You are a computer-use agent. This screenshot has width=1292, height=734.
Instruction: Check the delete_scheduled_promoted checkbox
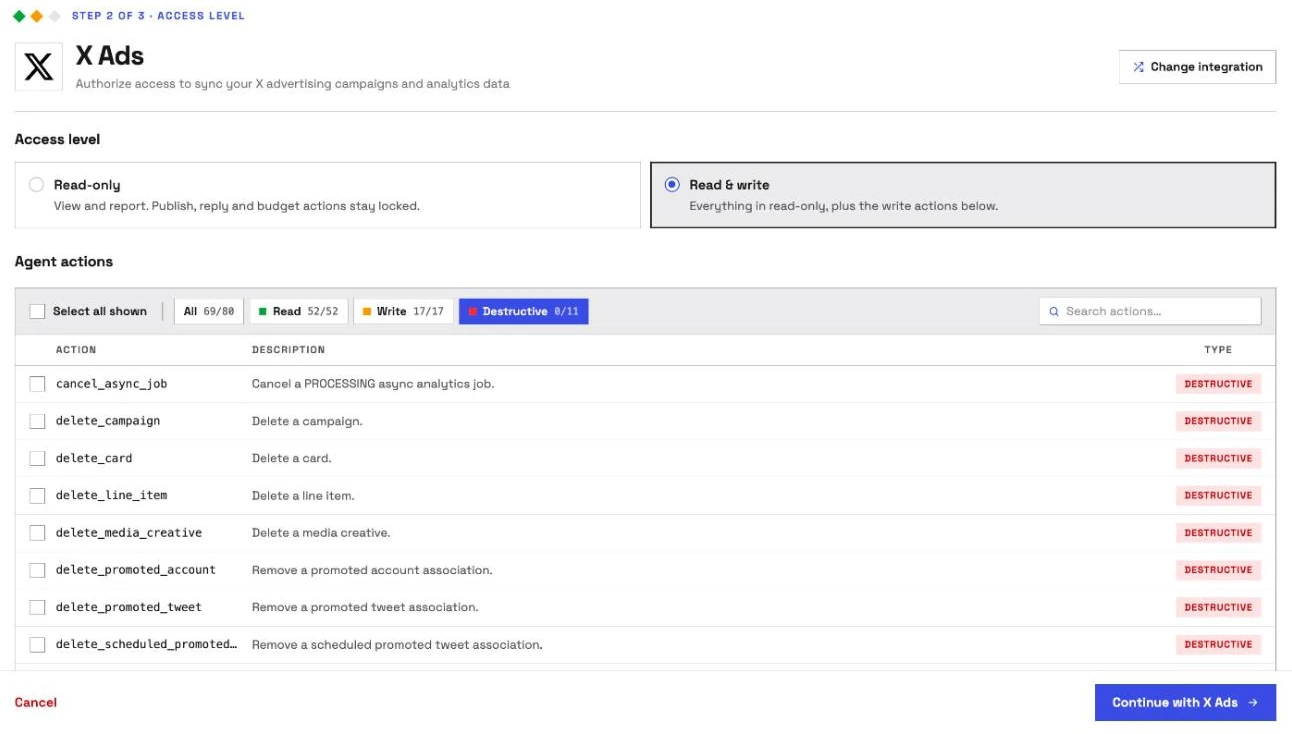[x=37, y=645]
